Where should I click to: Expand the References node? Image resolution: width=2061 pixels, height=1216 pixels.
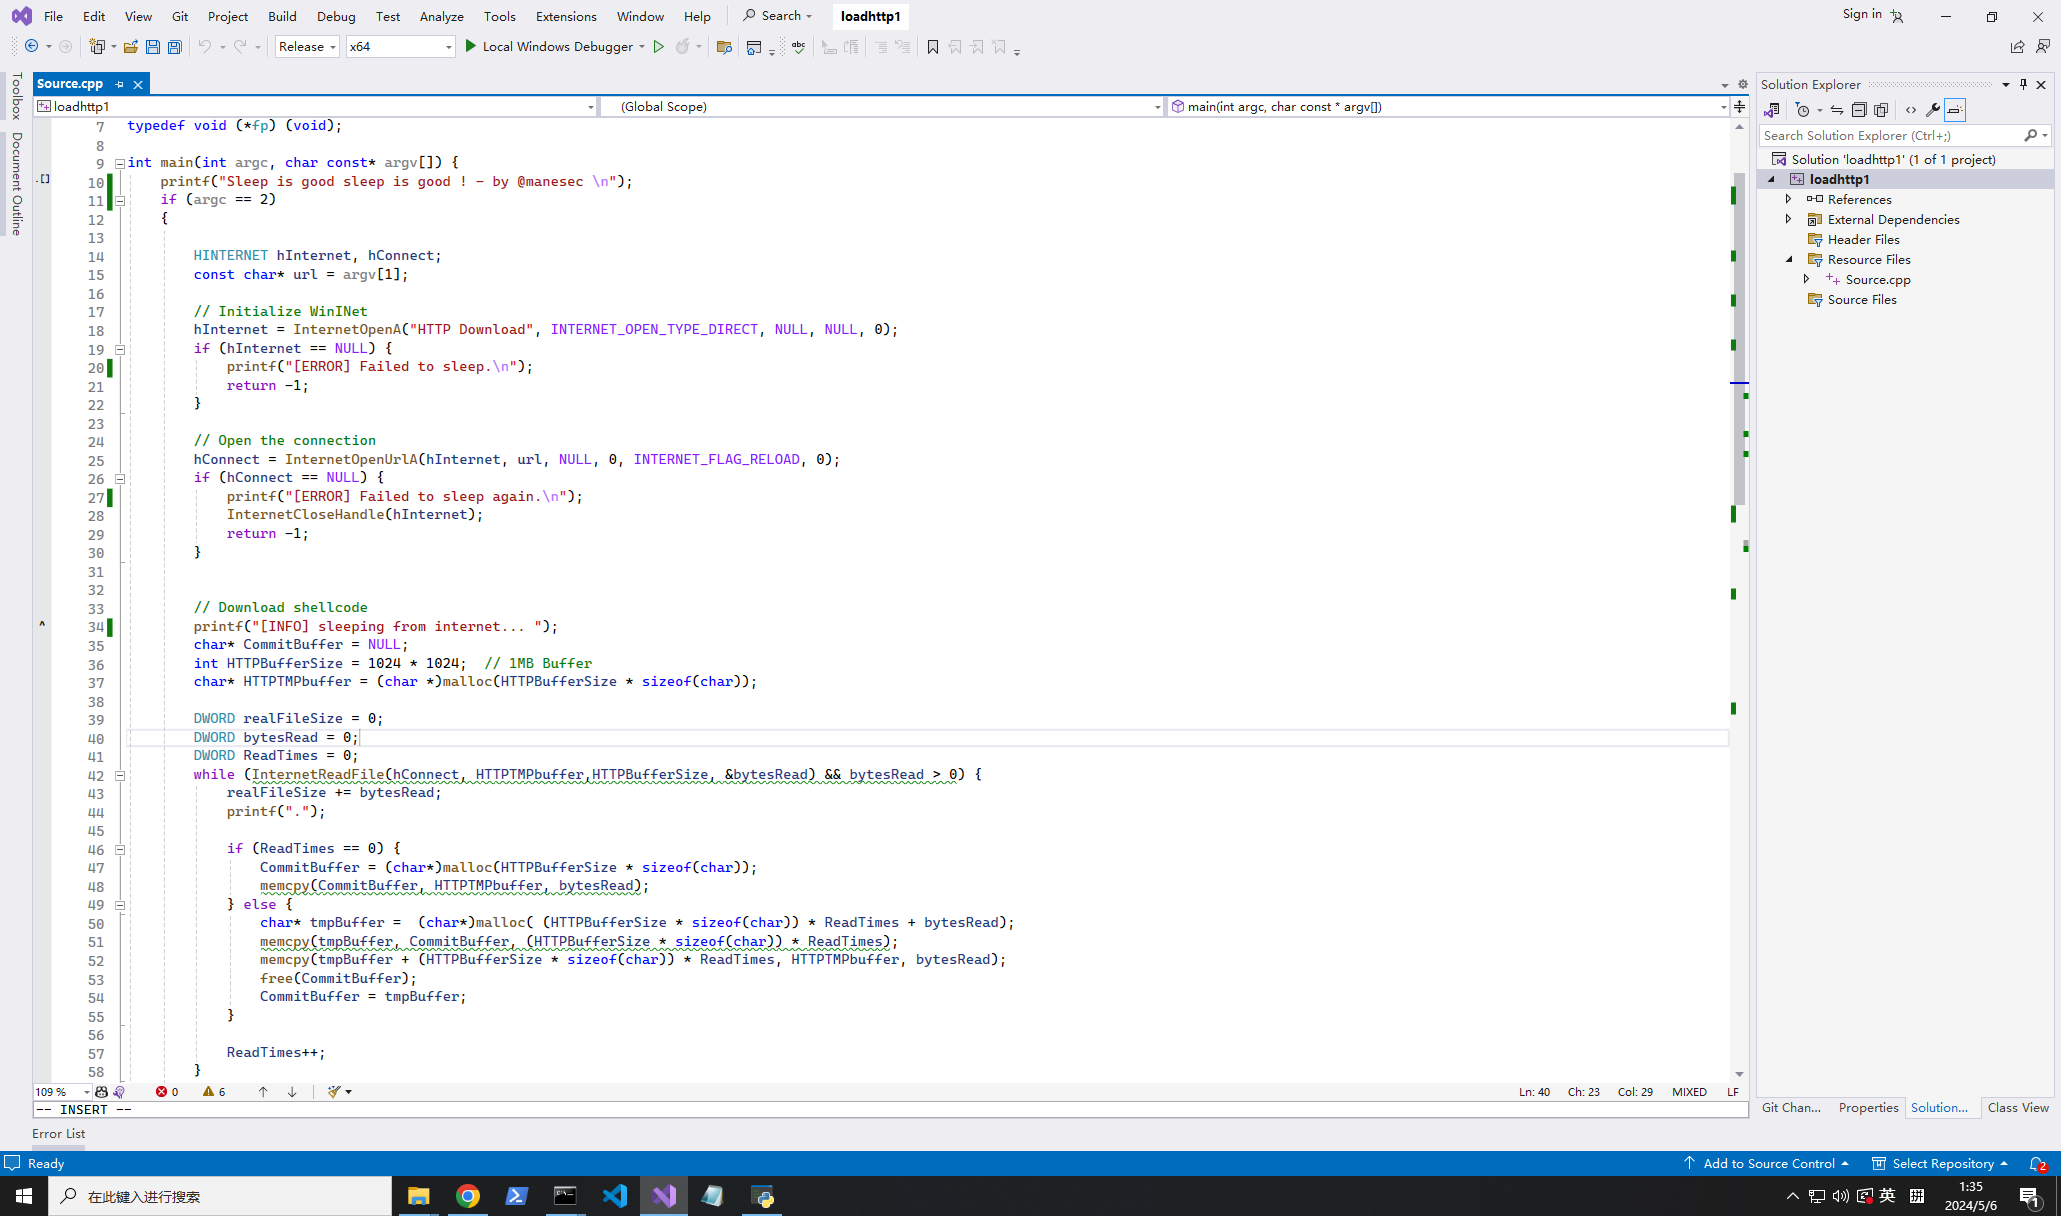pos(1789,199)
